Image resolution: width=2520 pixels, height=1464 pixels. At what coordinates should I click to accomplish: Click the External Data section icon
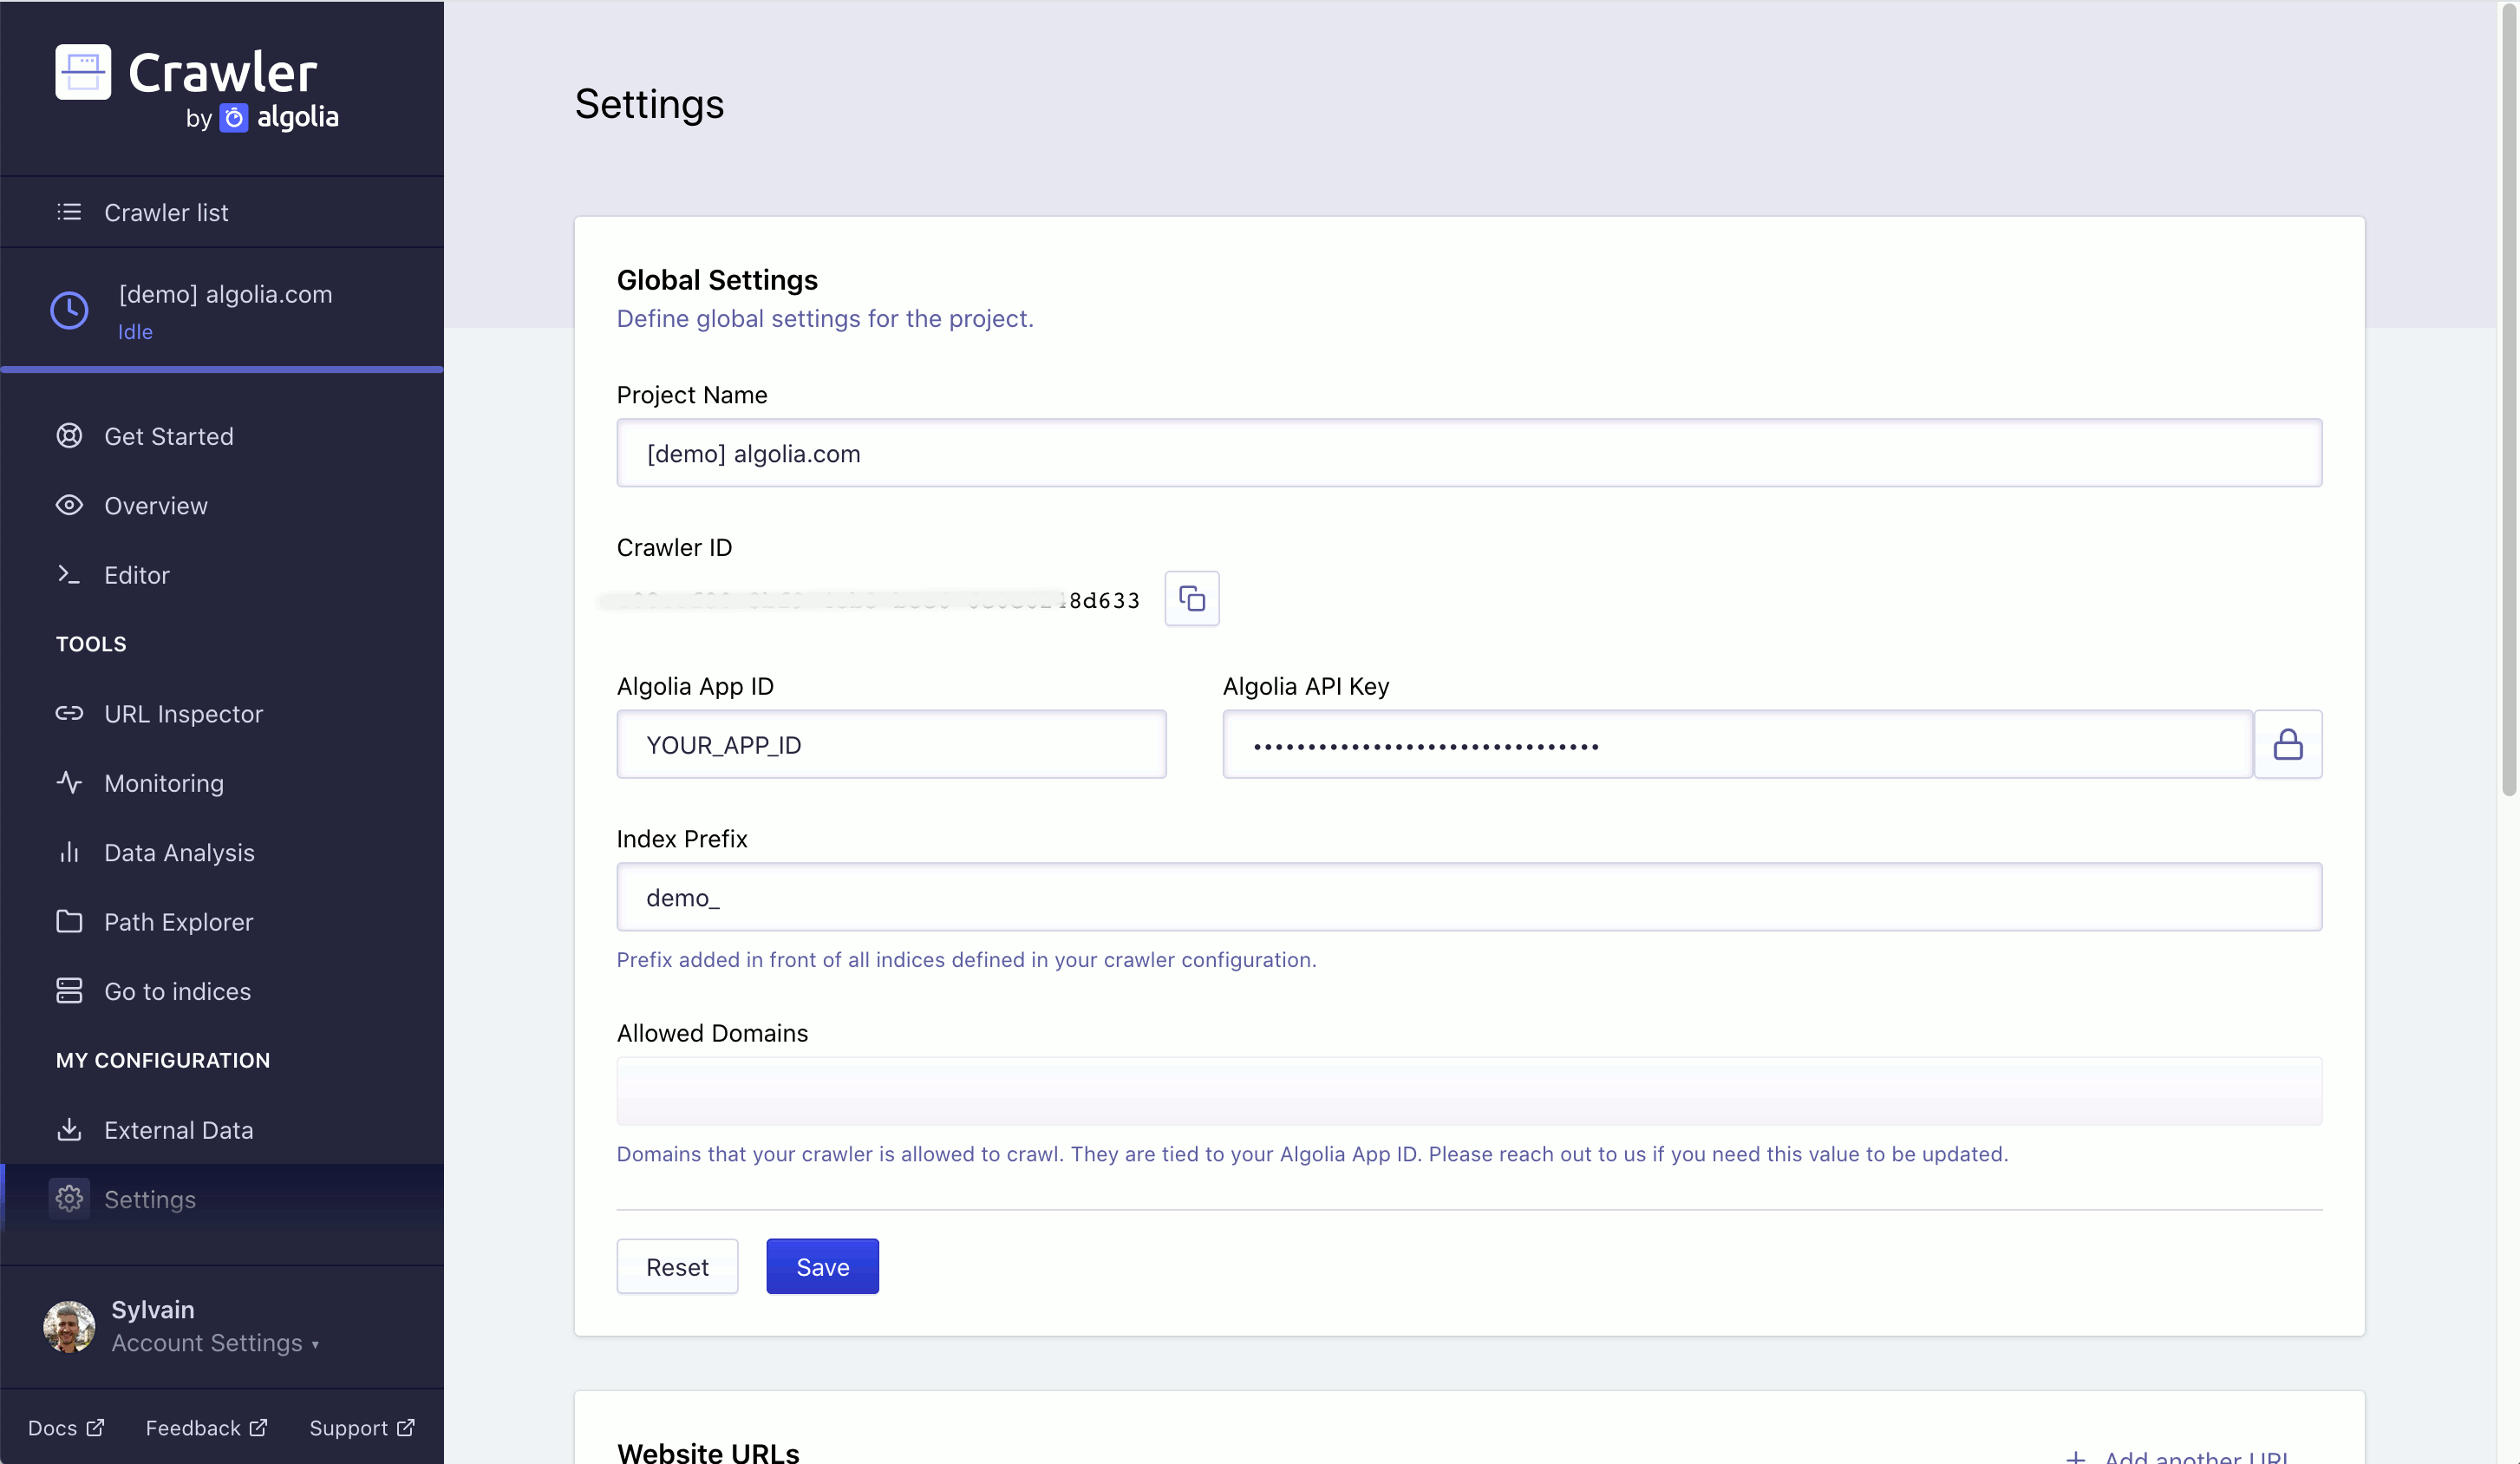click(68, 1129)
